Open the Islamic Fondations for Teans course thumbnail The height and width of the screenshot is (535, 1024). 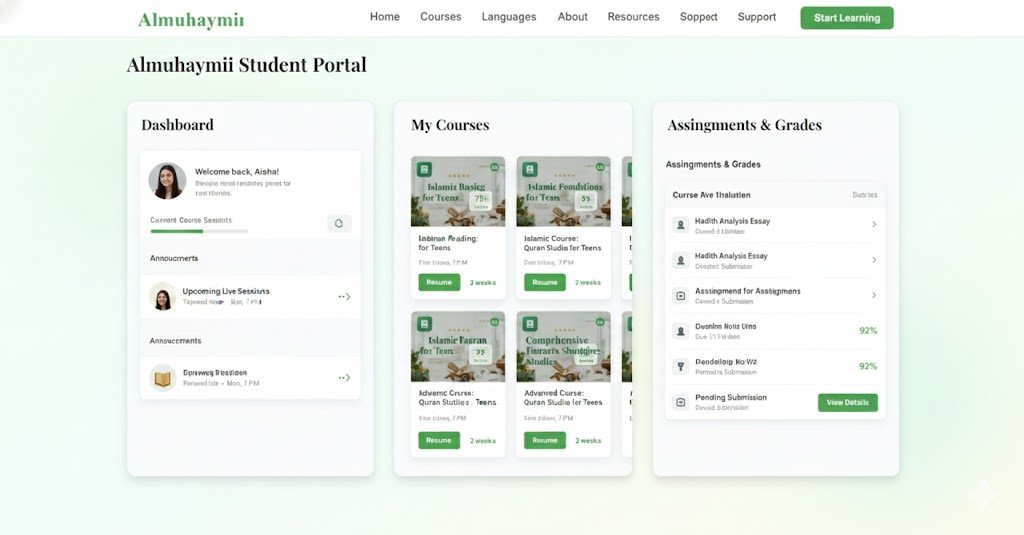tap(564, 191)
